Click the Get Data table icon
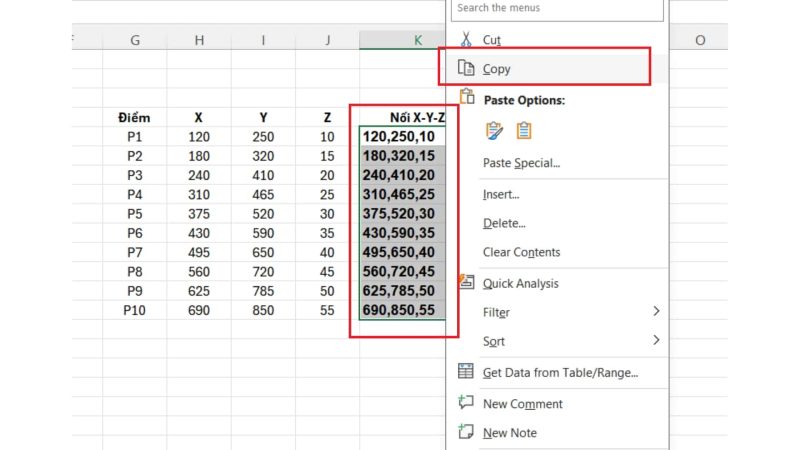 pos(465,371)
